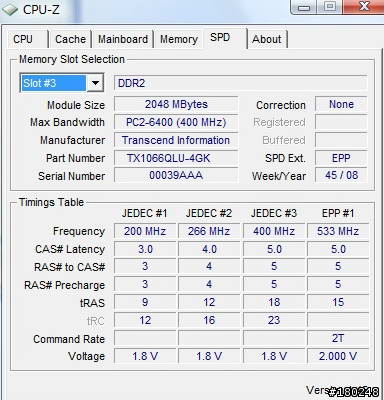Click the tRAS value 18
Image resolution: width=384 pixels, height=400 pixels.
tap(274, 302)
